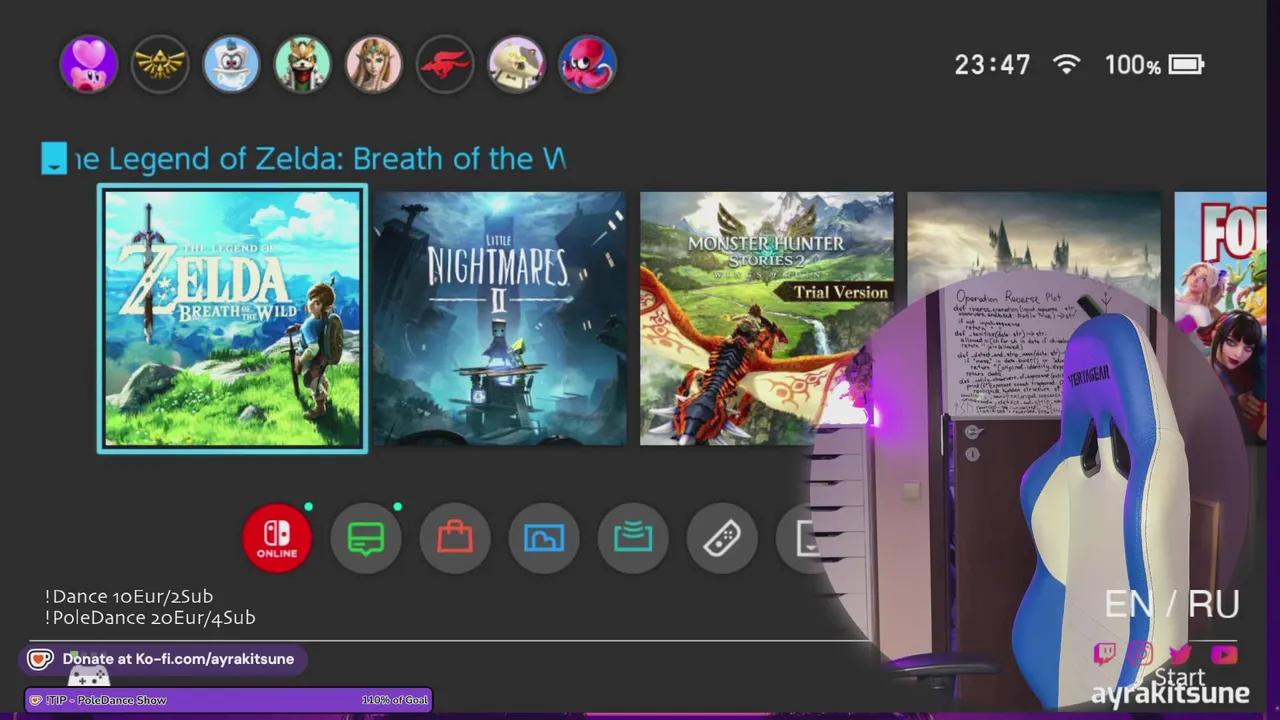The width and height of the screenshot is (1280, 720).
Task: Check the Wi-Fi signal indicator
Action: click(x=1067, y=65)
